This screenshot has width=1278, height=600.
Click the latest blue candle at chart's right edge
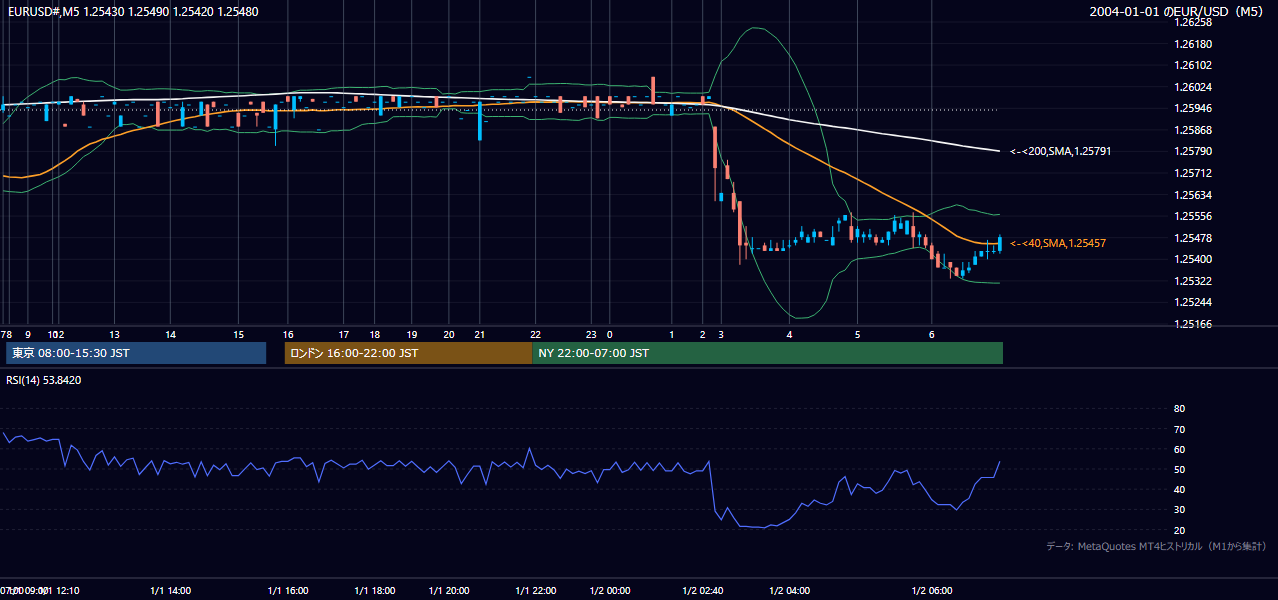(999, 243)
